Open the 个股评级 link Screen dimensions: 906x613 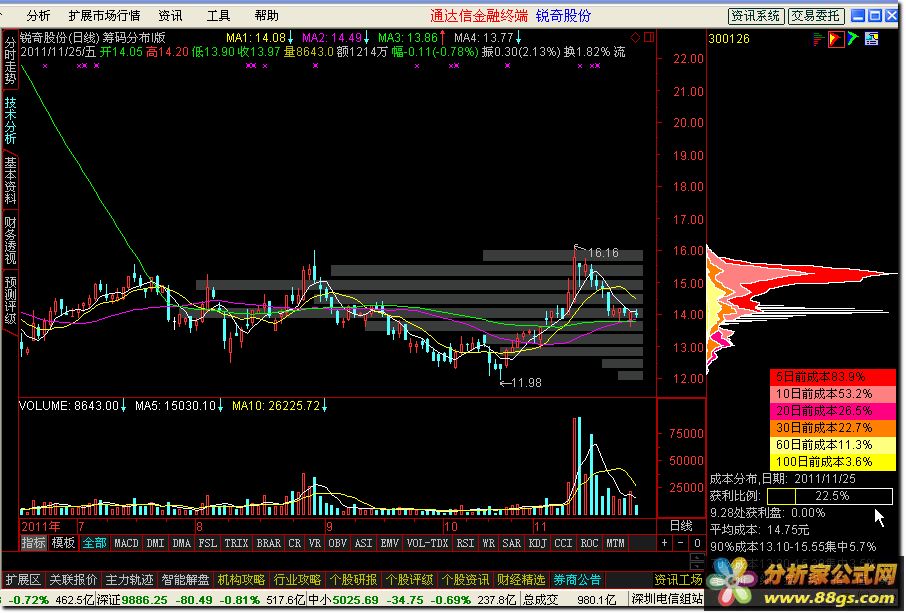click(409, 580)
